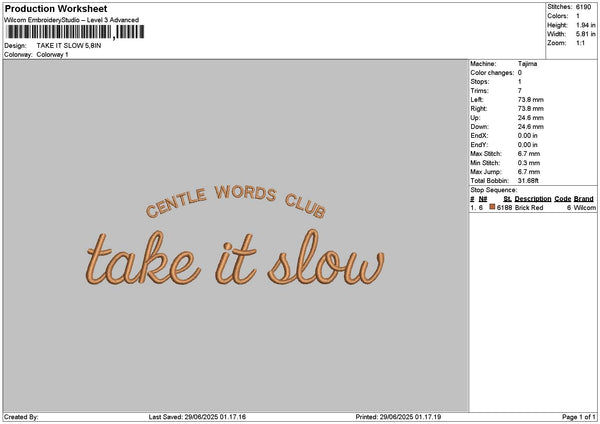The image size is (600, 424).
Task: Click the 'Trims:' label
Action: (x=479, y=91)
